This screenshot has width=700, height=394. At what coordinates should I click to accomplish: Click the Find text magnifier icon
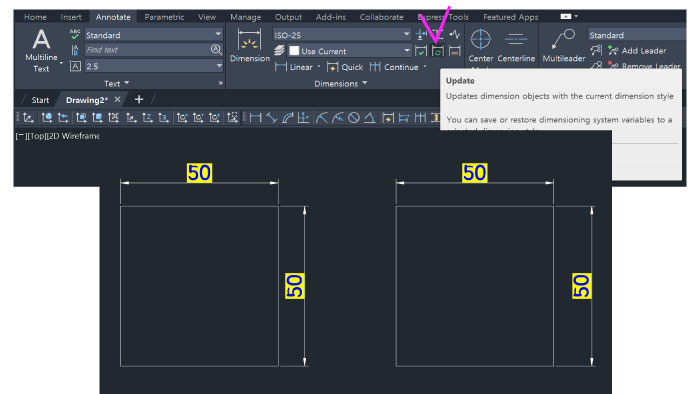click(x=216, y=50)
